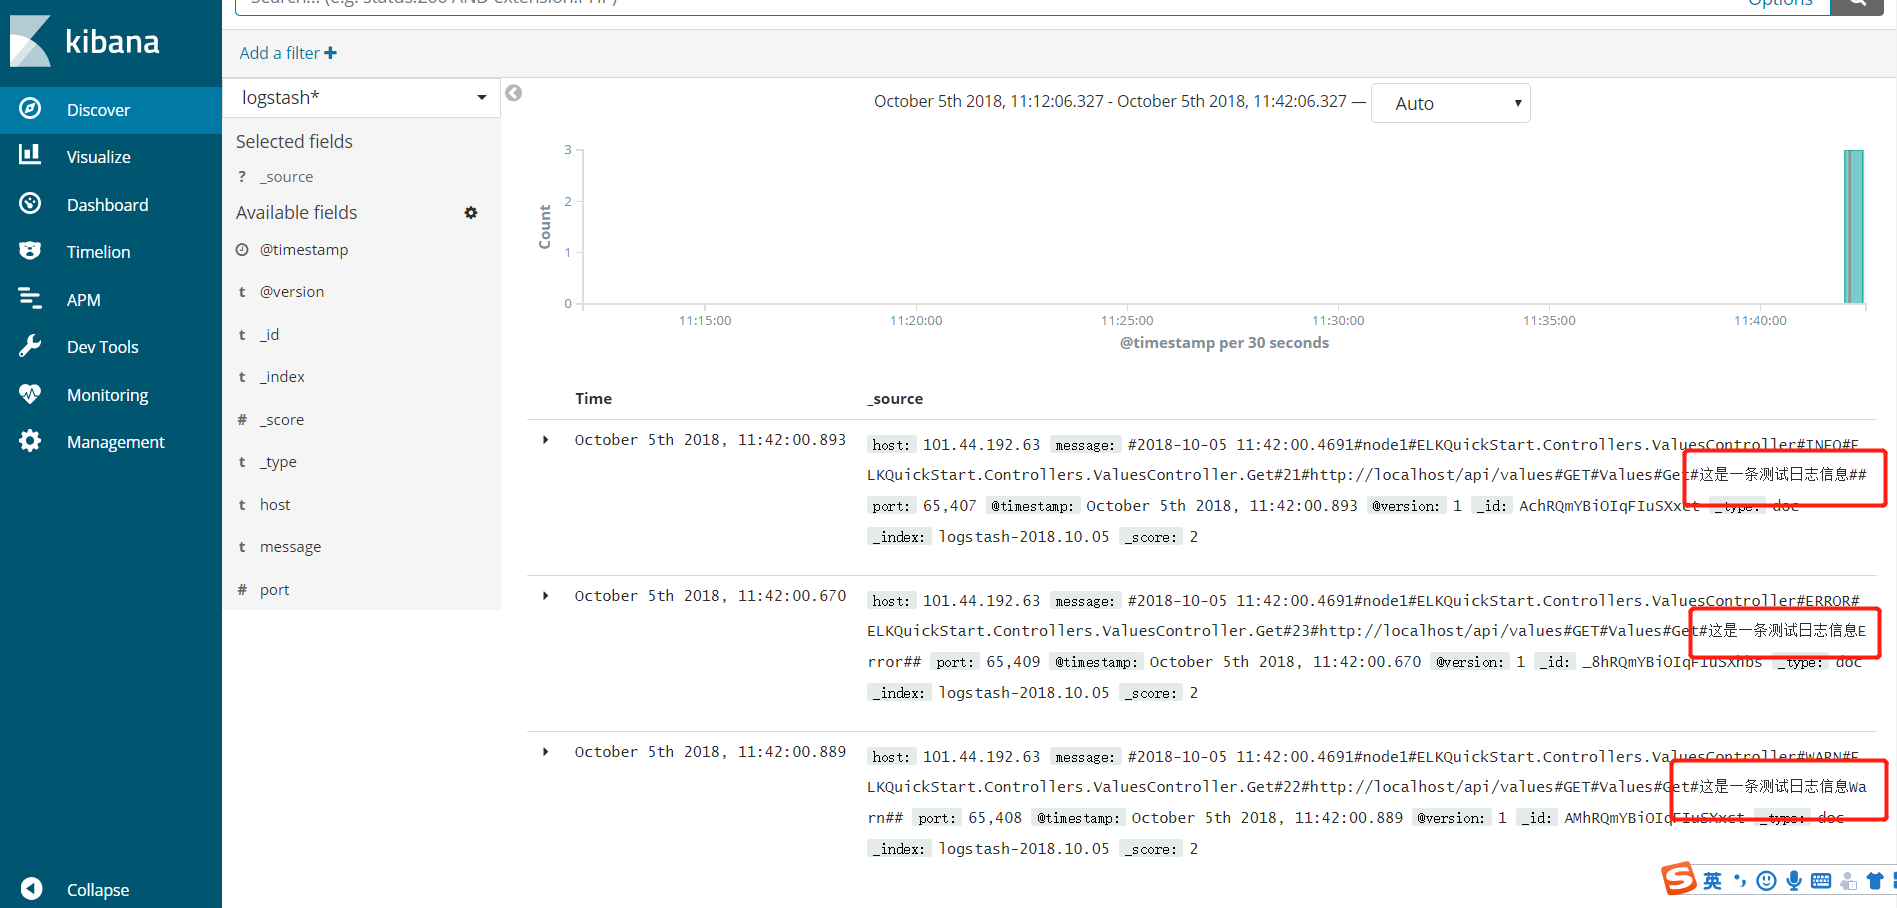The height and width of the screenshot is (908, 1897).
Task: Switch to Timelion
Action: (111, 252)
